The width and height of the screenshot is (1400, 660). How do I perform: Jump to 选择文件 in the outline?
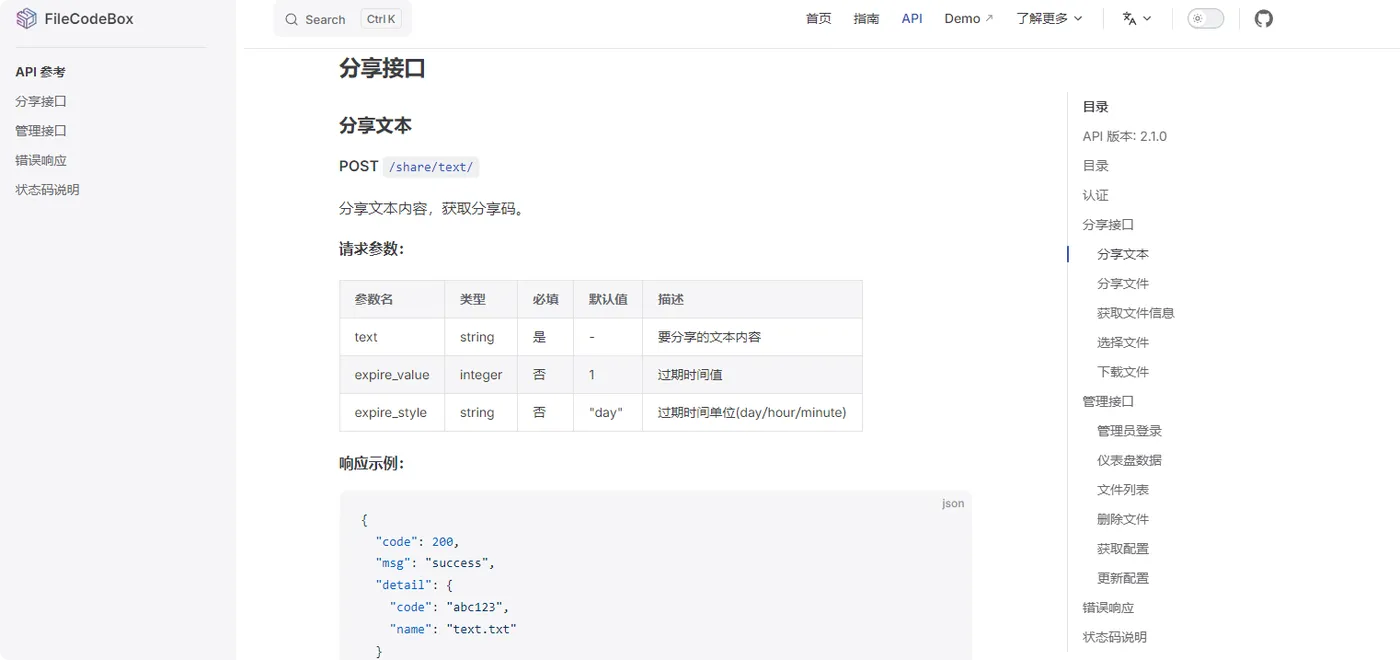coord(1123,342)
